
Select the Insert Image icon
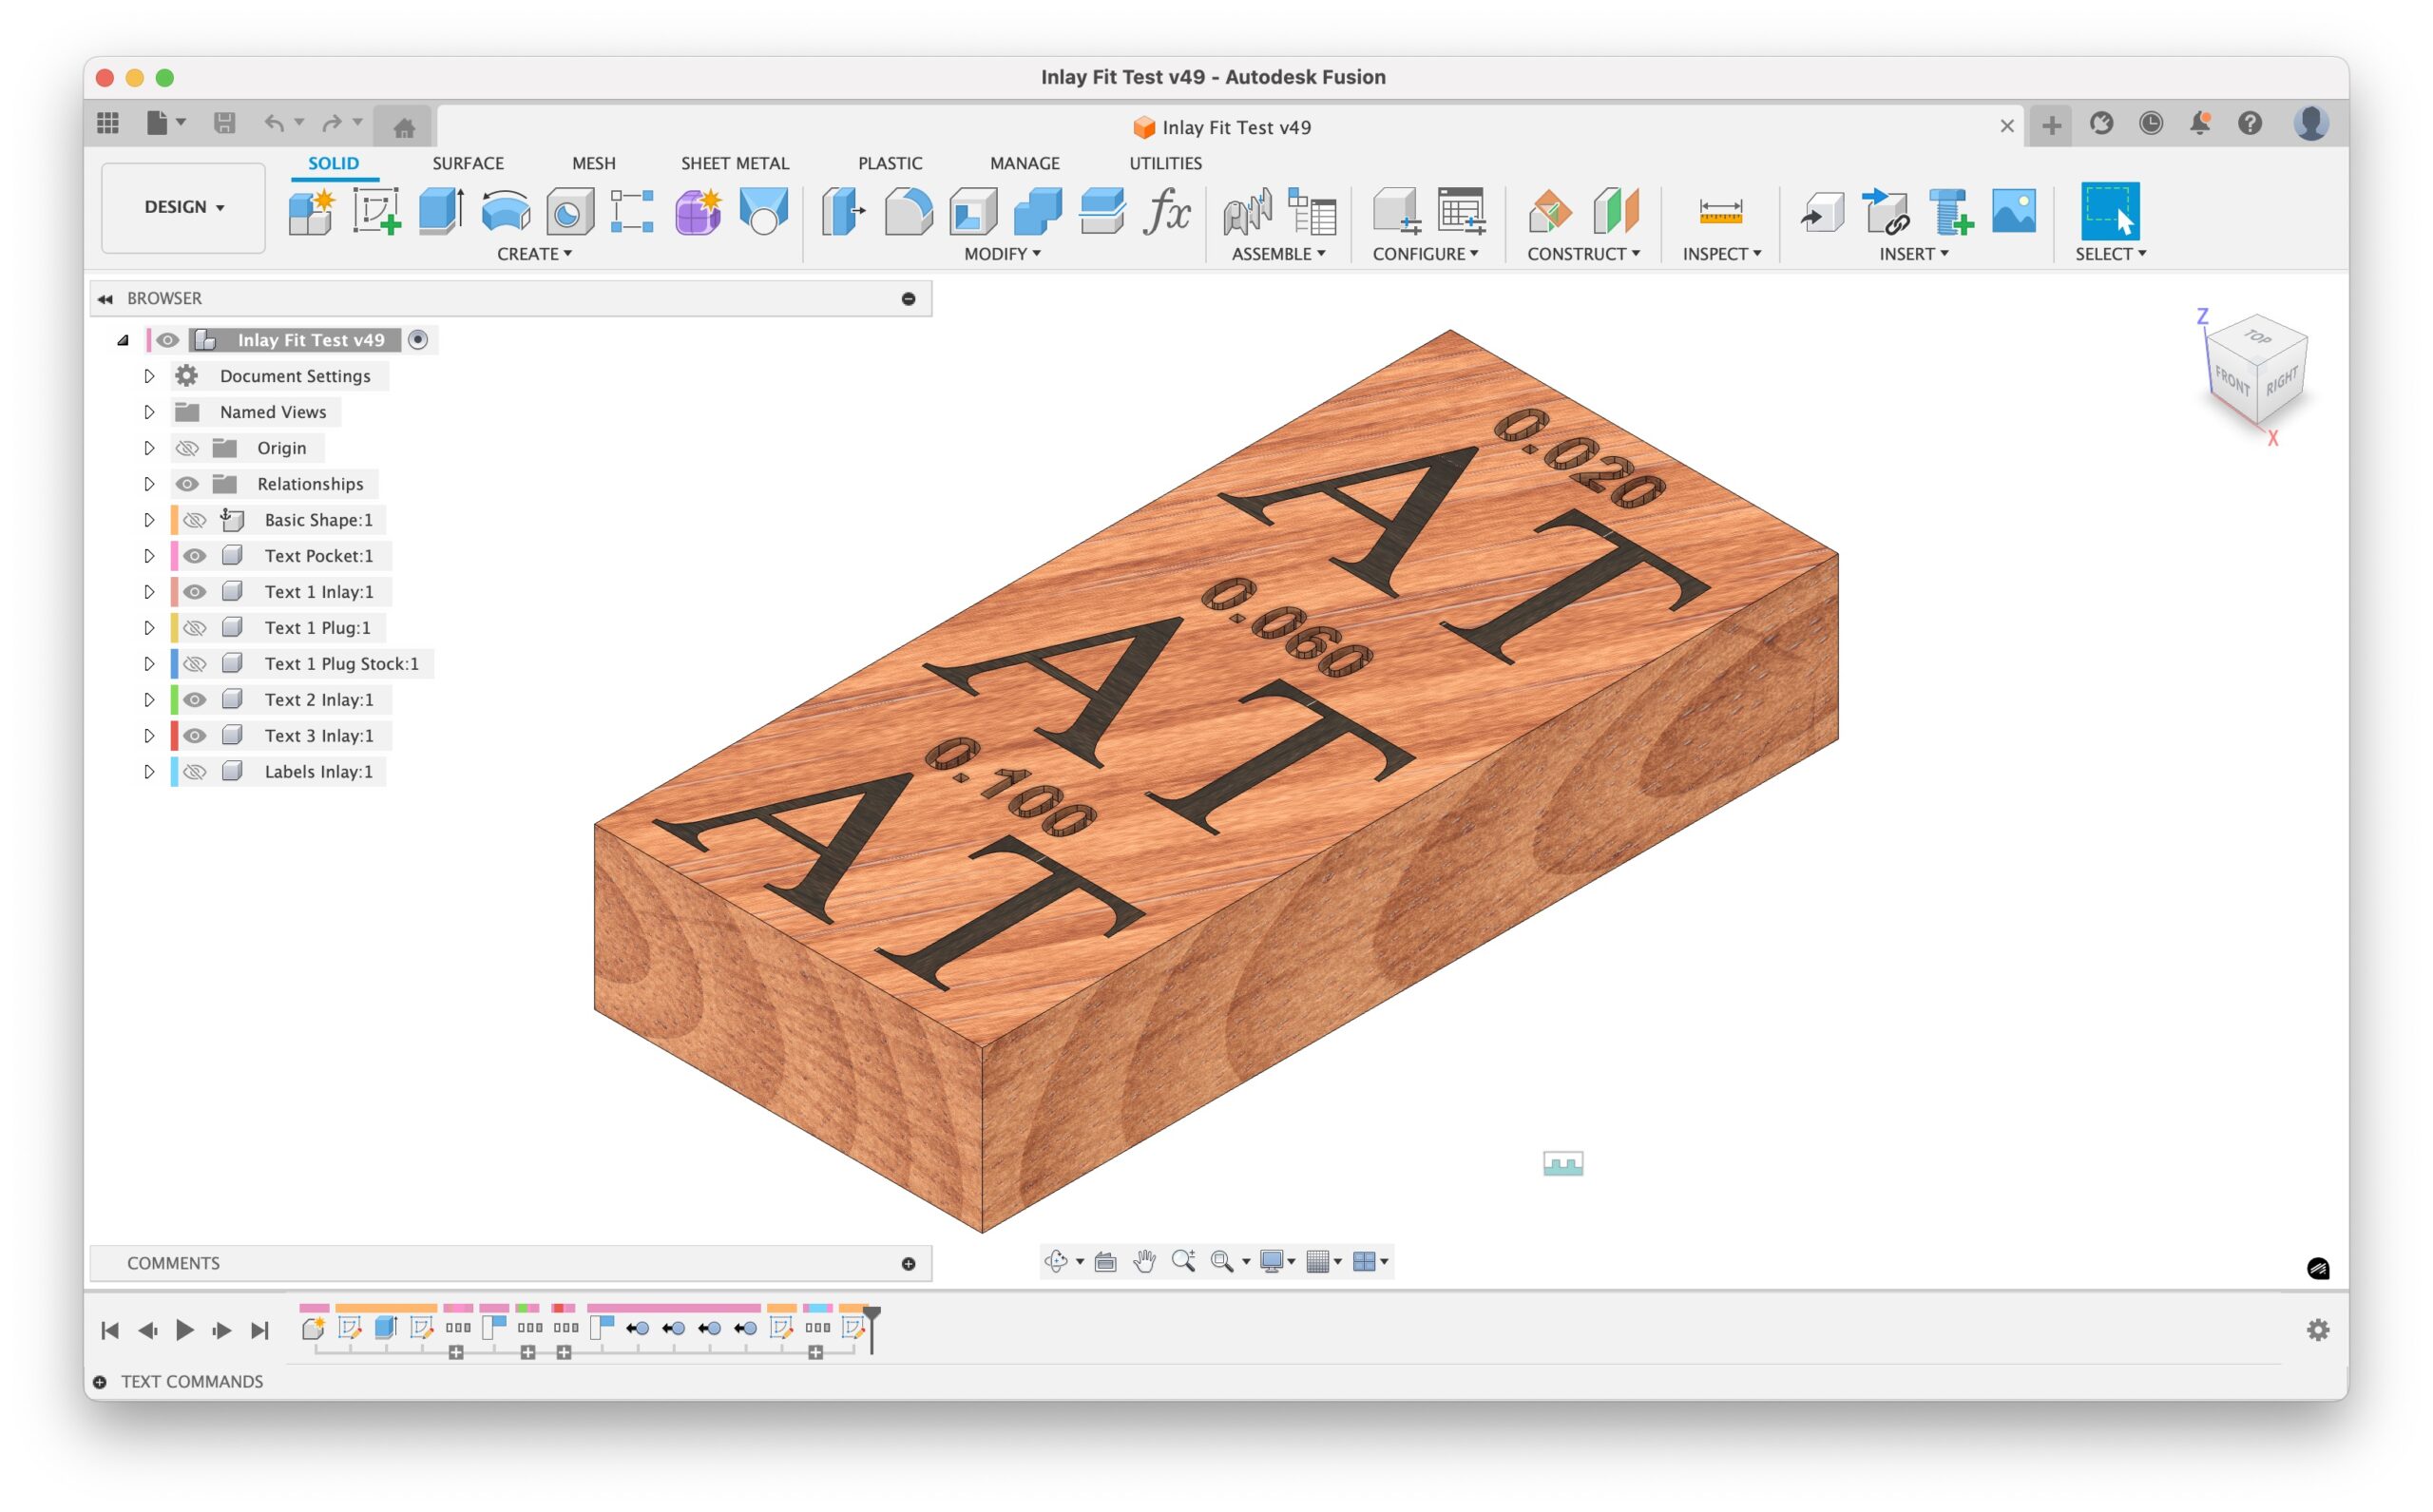pyautogui.click(x=2013, y=211)
